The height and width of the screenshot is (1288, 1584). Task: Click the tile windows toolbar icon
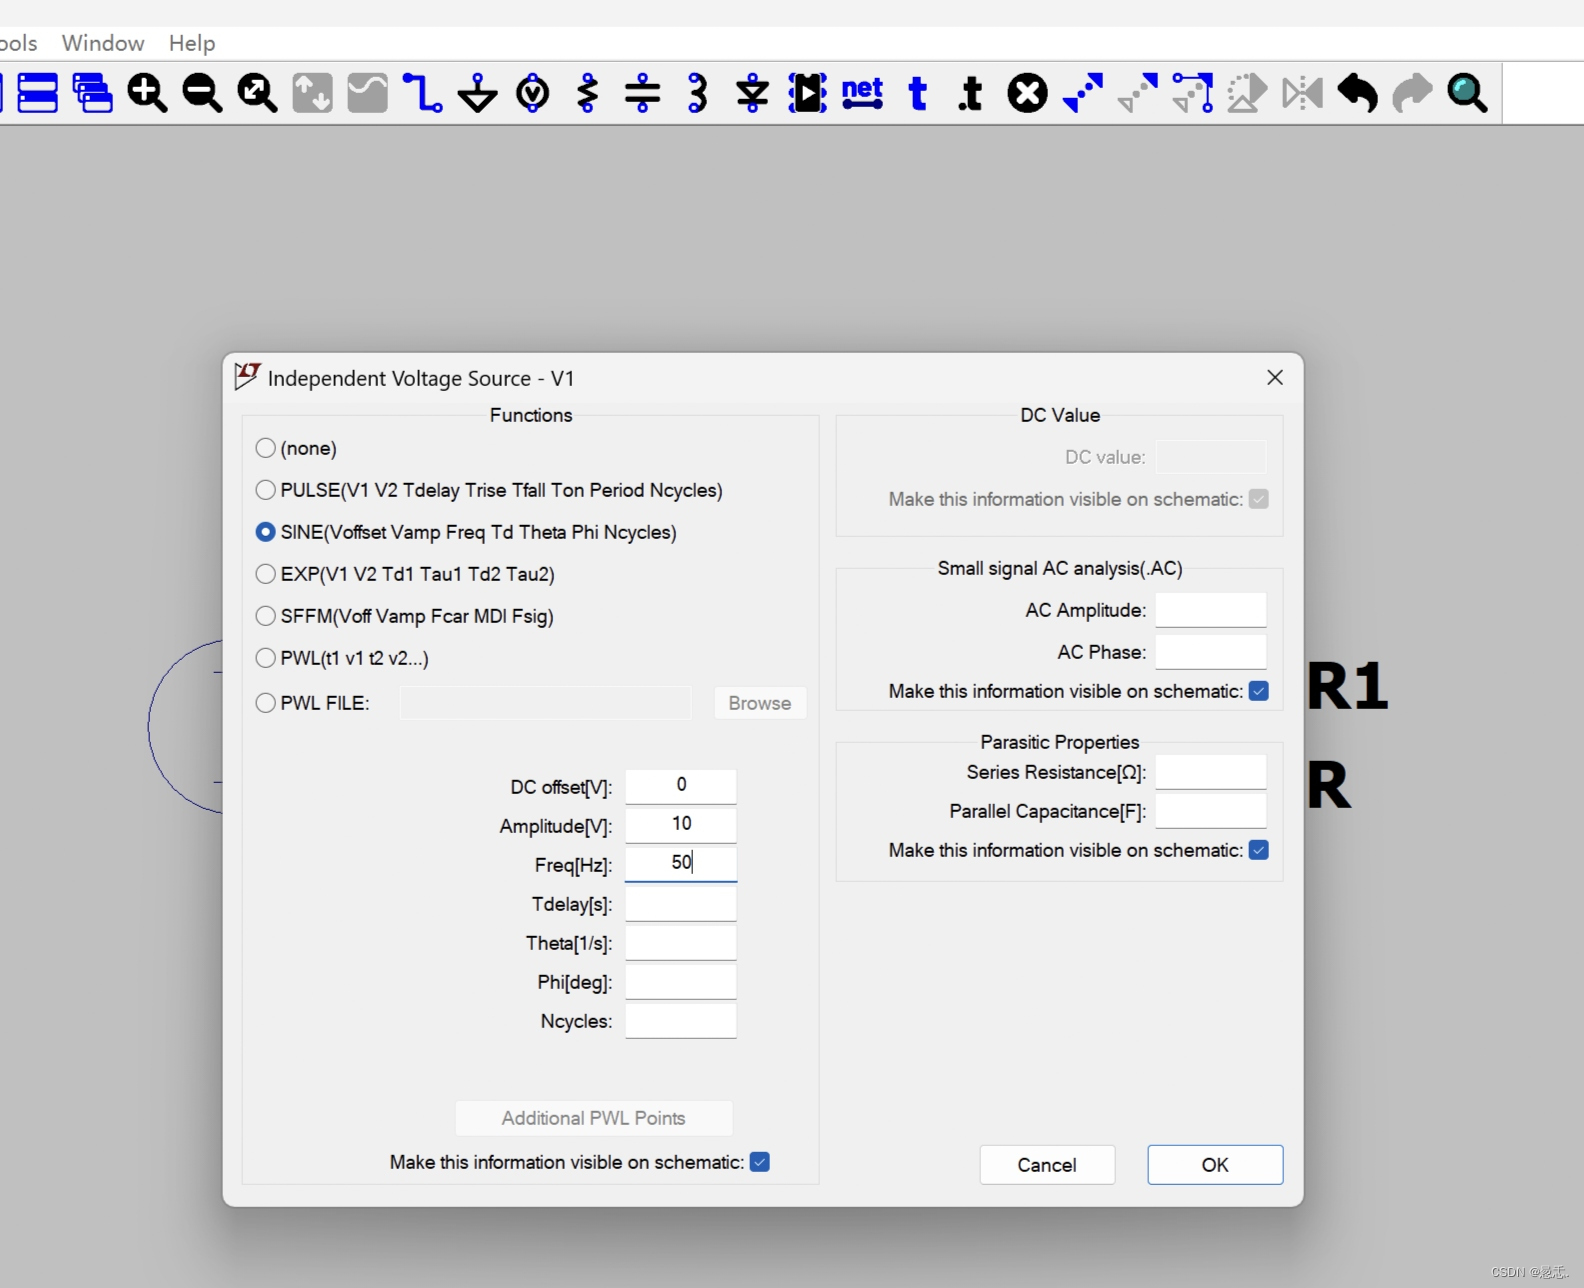pos(37,93)
